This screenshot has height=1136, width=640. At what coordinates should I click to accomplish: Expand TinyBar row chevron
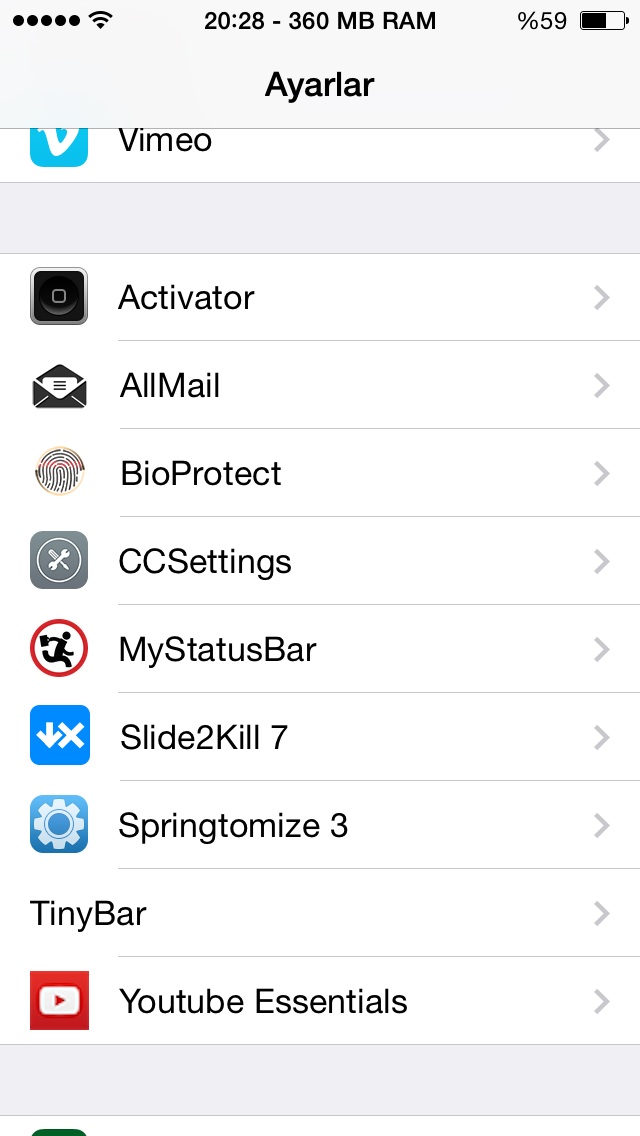click(601, 914)
